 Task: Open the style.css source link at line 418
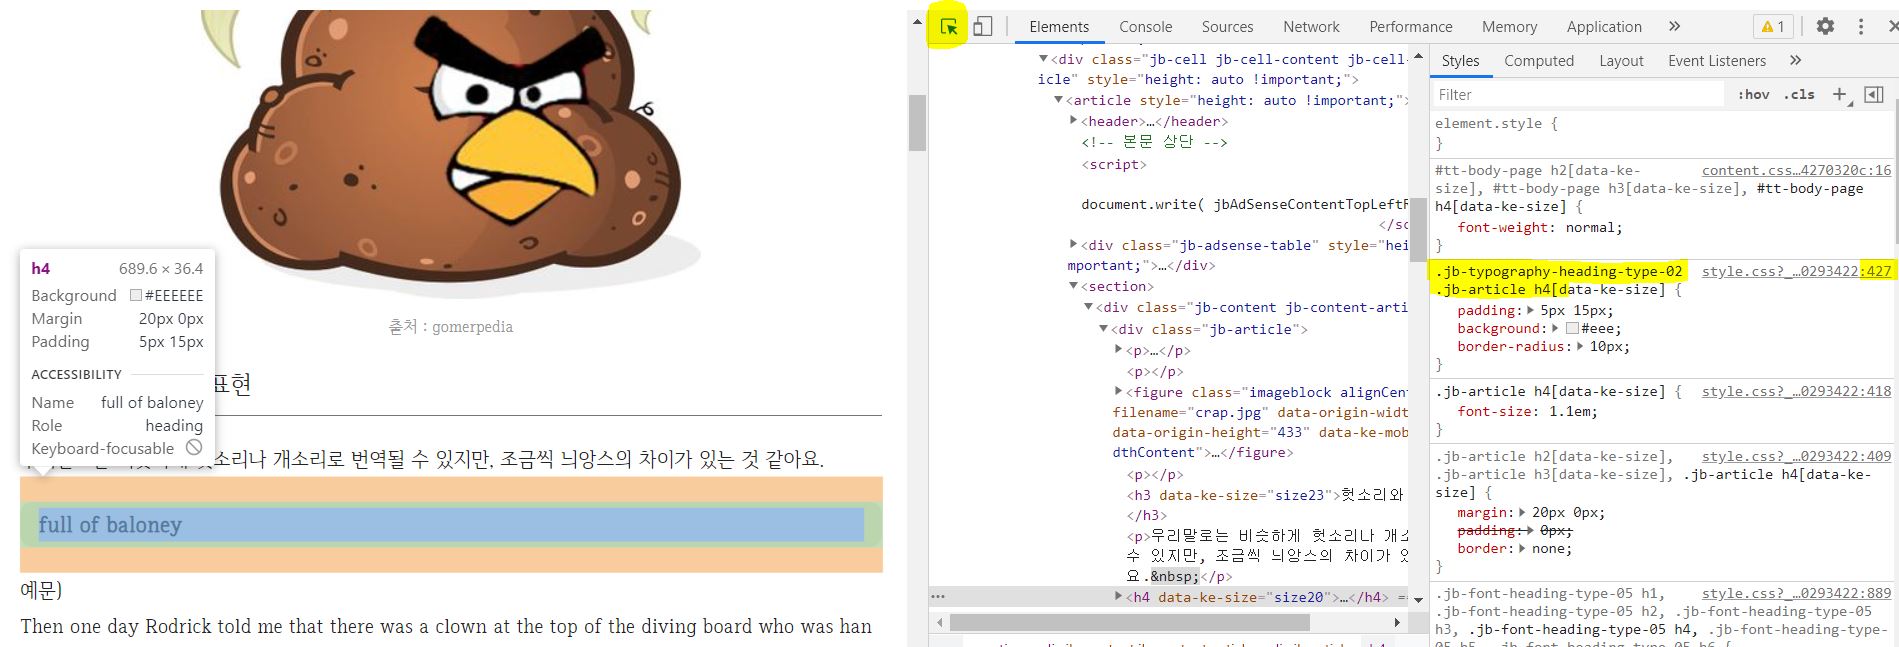[x=1796, y=391]
